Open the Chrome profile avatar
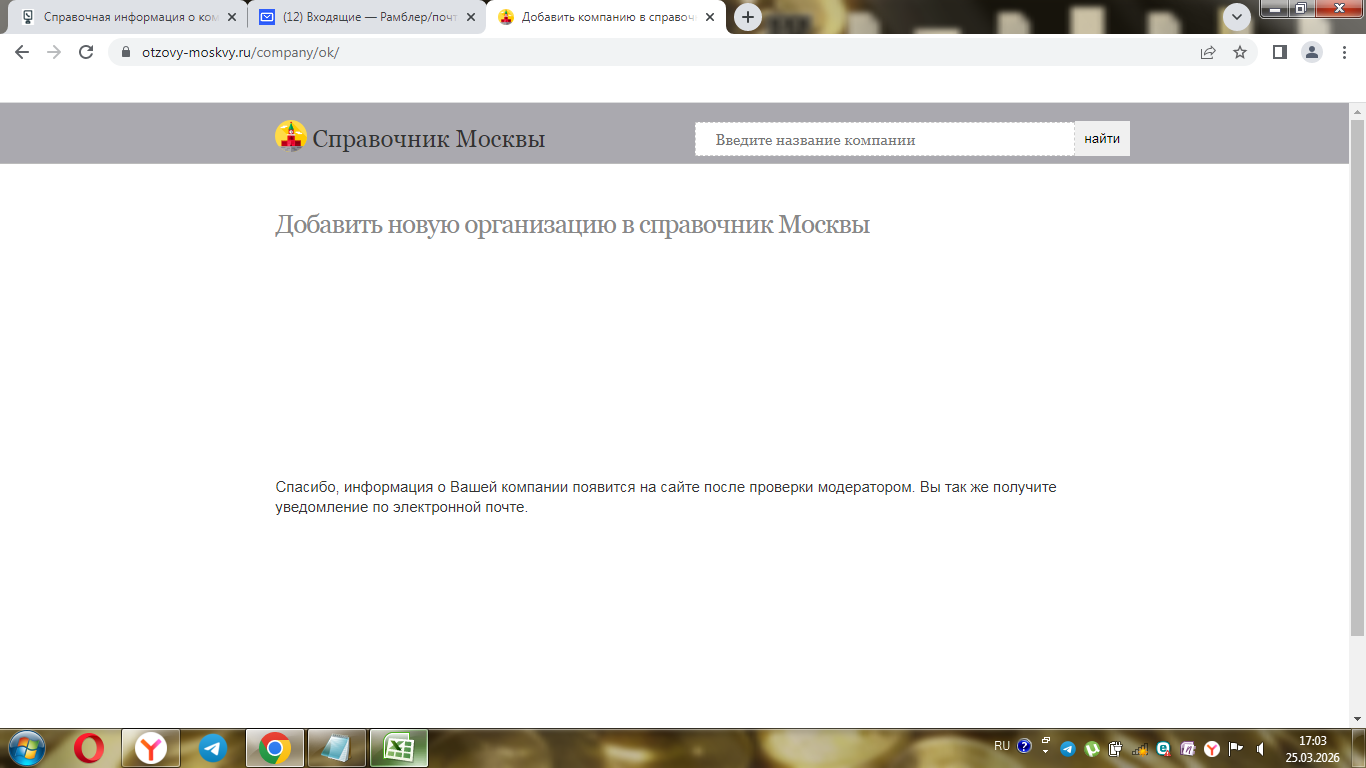The width and height of the screenshot is (1366, 768). coord(1311,52)
